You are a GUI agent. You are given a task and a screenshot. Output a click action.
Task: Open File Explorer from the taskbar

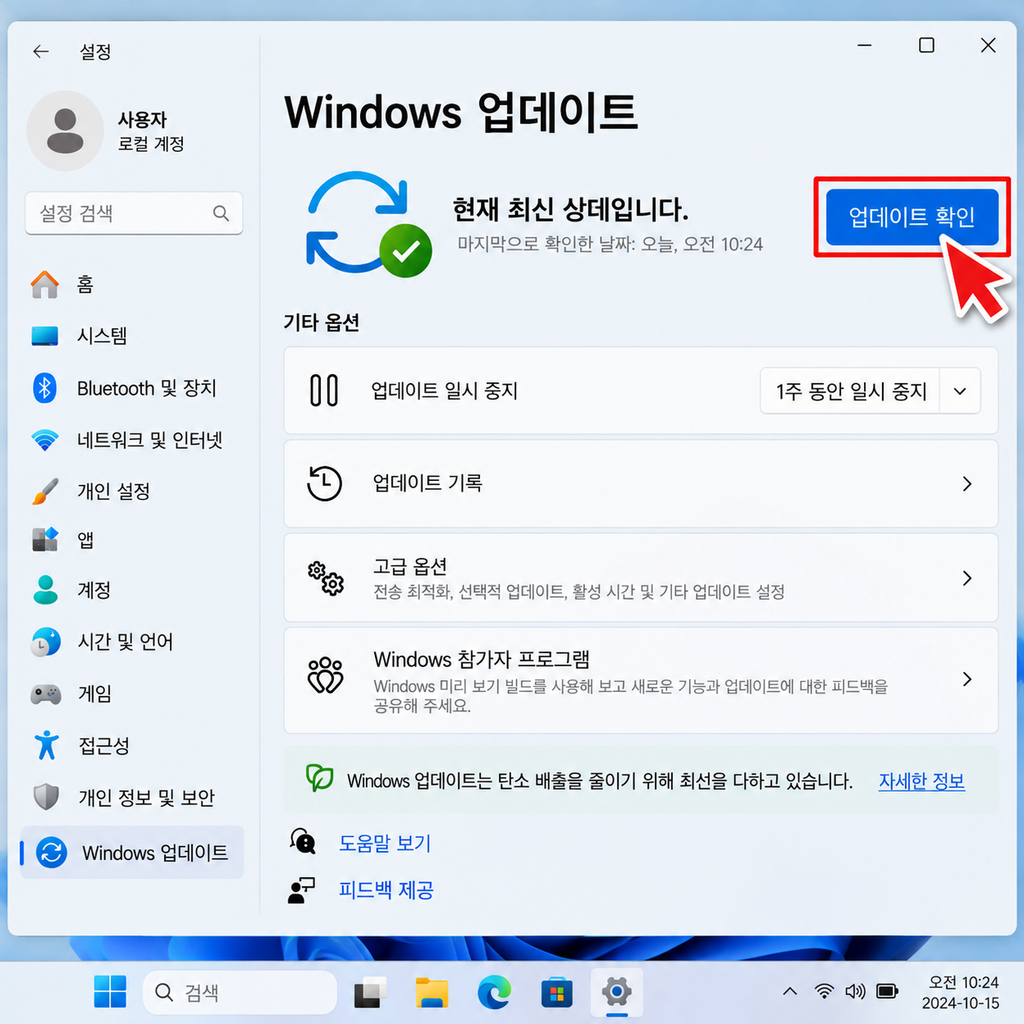432,993
